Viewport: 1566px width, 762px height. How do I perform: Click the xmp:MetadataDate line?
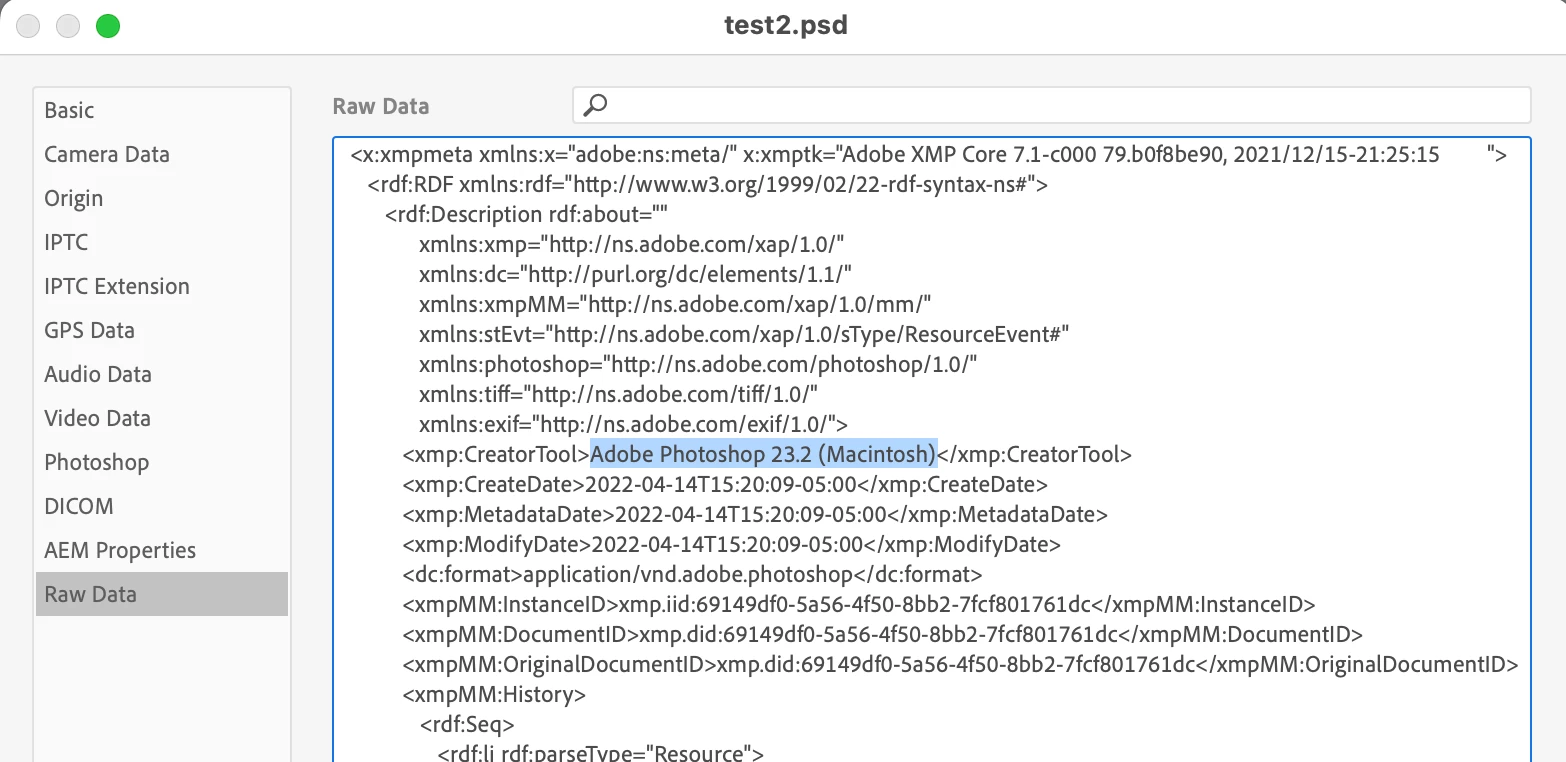pyautogui.click(x=755, y=515)
